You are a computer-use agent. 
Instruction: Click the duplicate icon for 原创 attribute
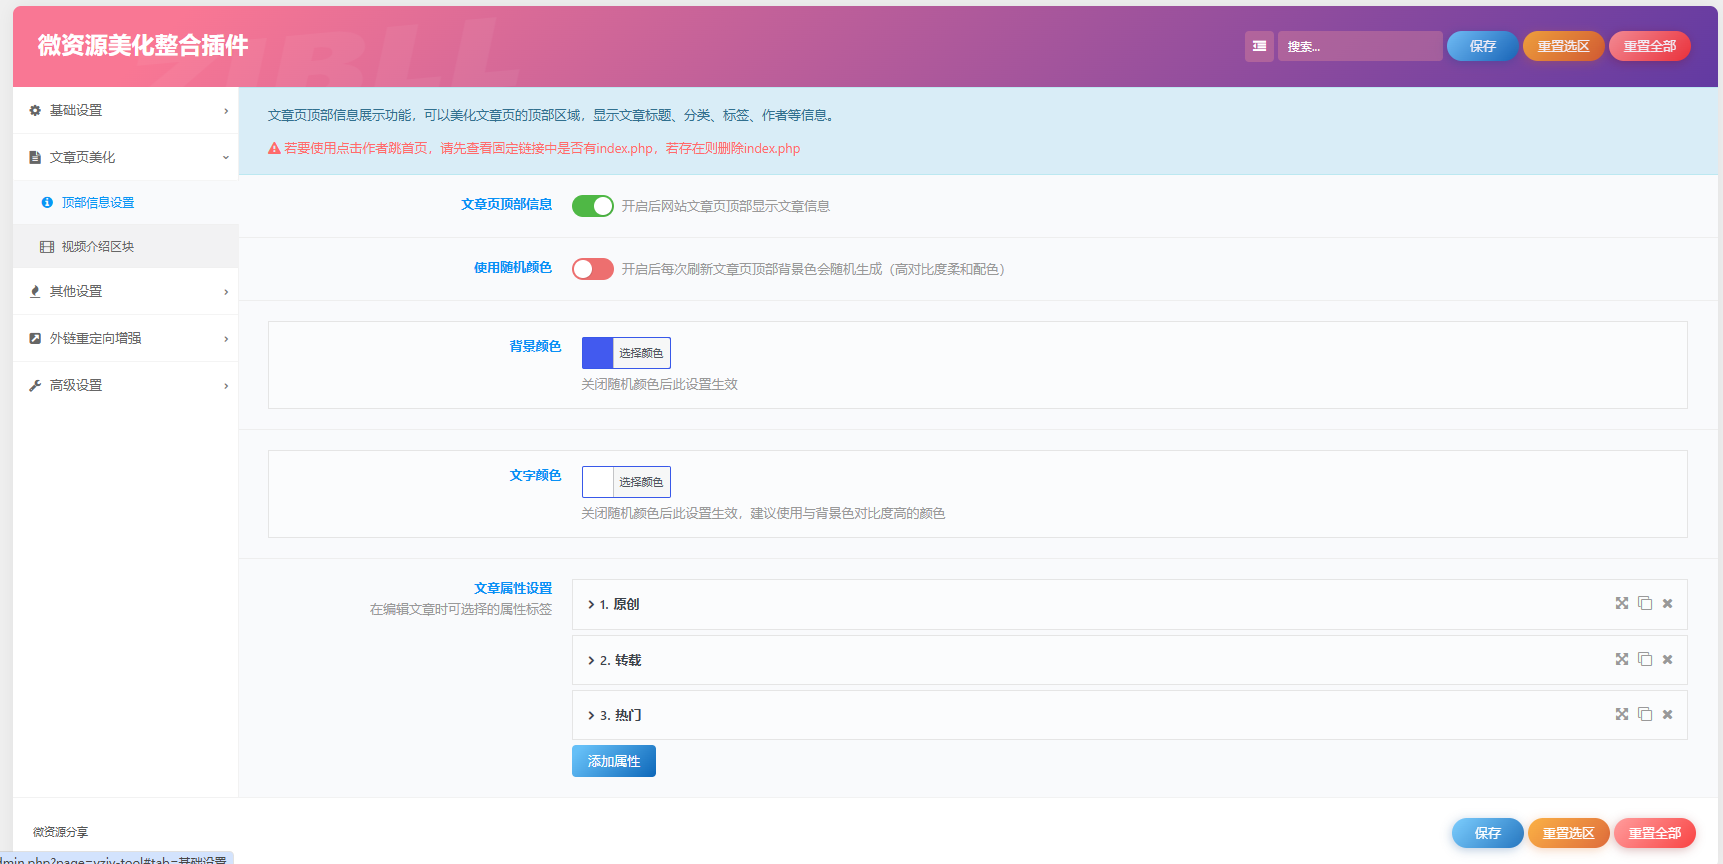point(1645,603)
